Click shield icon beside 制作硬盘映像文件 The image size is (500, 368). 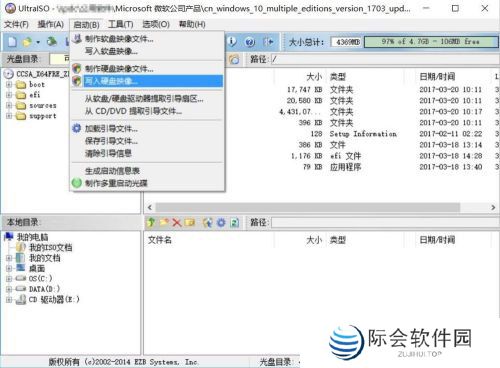point(77,69)
